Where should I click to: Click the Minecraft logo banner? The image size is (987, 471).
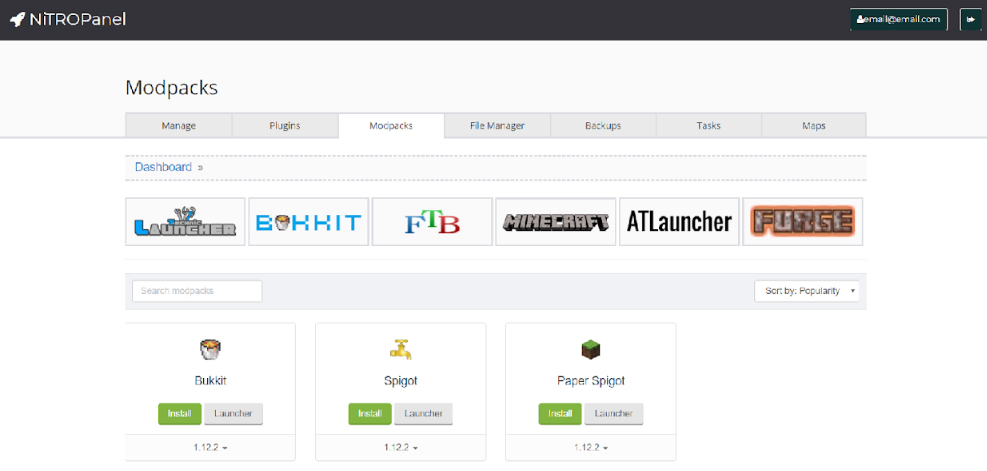[555, 222]
